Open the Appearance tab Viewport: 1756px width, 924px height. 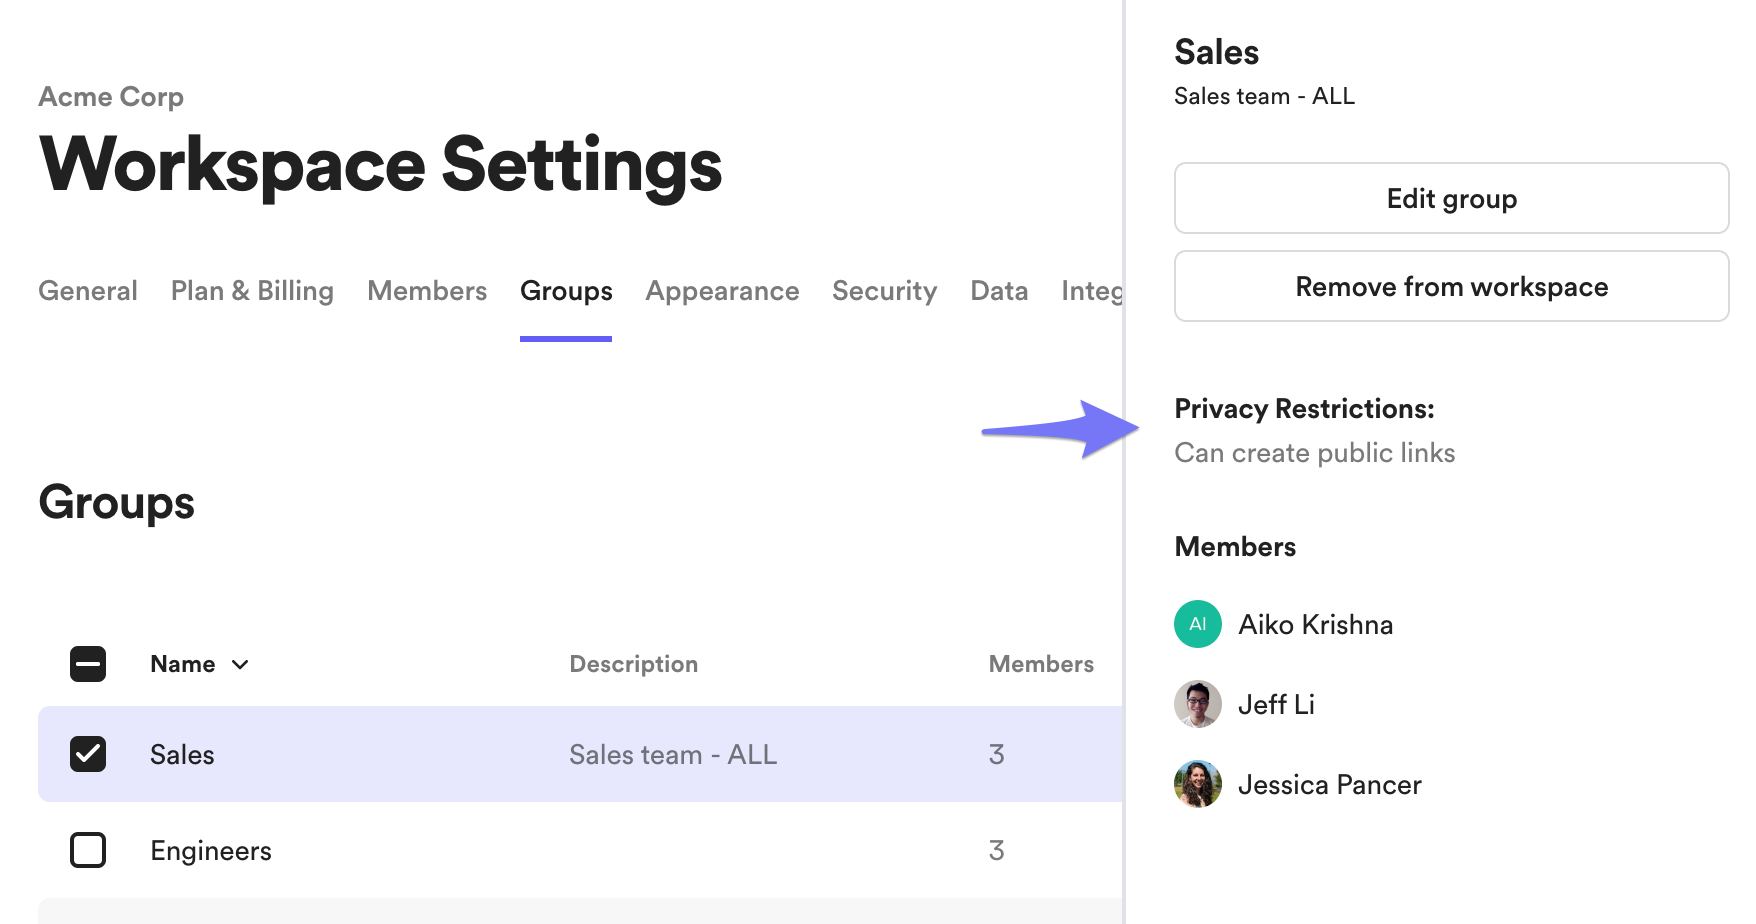point(722,291)
